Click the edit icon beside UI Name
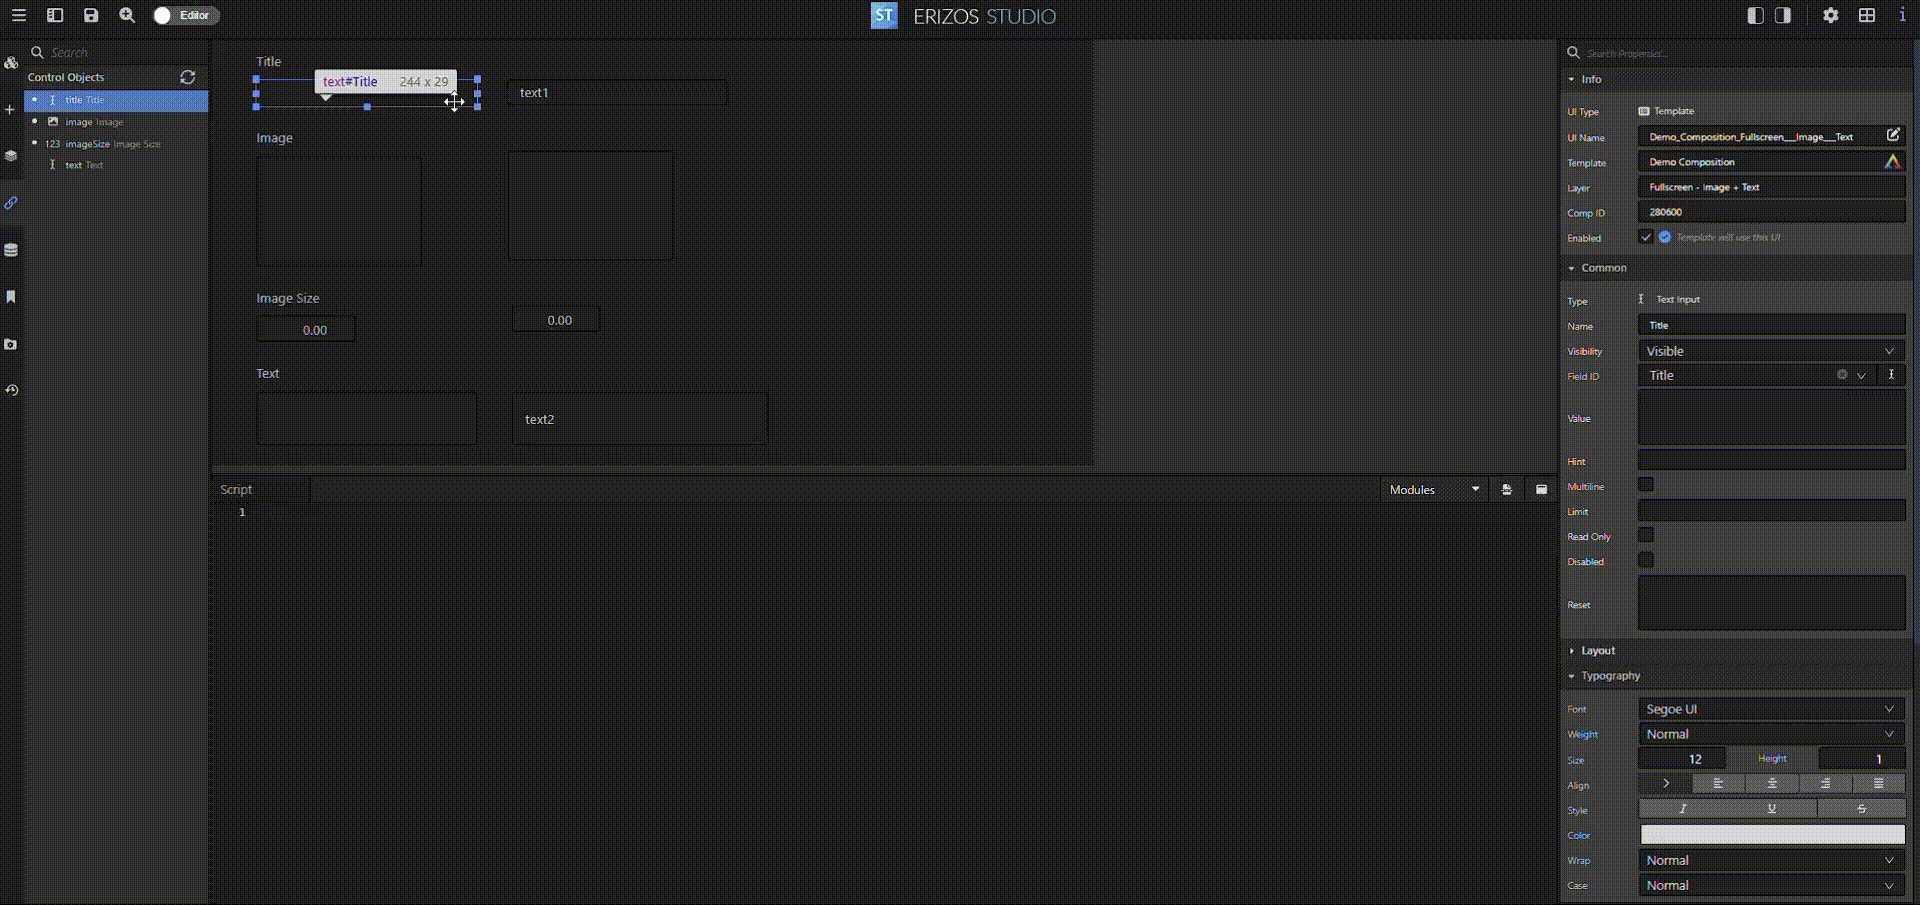The height and width of the screenshot is (905, 1920). tap(1892, 135)
